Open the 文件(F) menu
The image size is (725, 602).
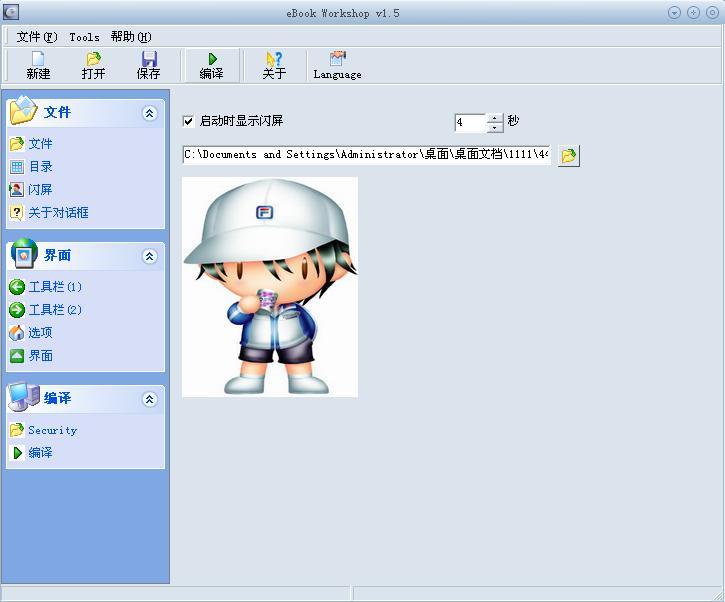pos(37,37)
